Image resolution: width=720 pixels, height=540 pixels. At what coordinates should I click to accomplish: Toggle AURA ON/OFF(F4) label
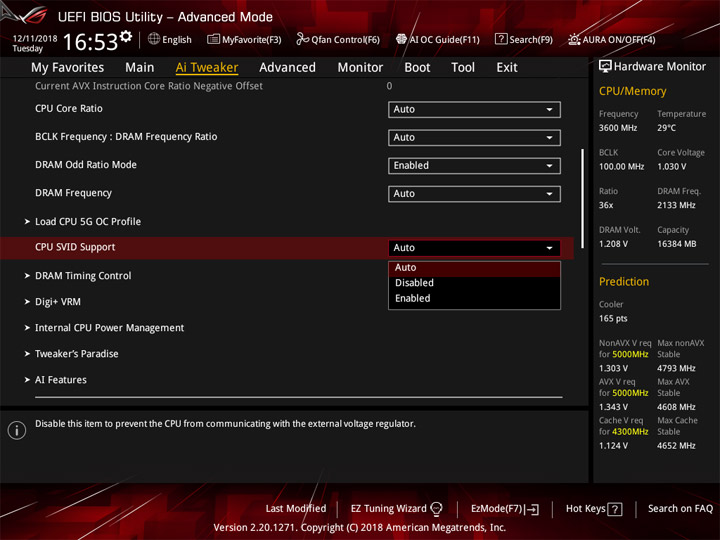point(619,40)
